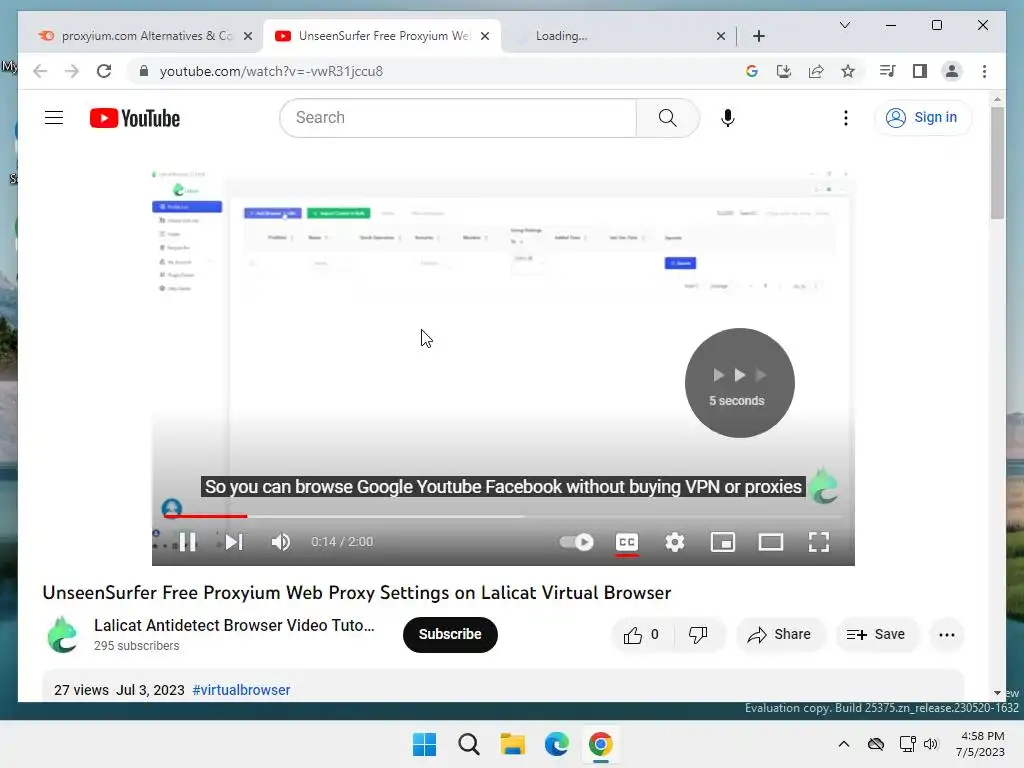Reload the current page
Image resolution: width=1024 pixels, height=768 pixels.
coord(104,71)
